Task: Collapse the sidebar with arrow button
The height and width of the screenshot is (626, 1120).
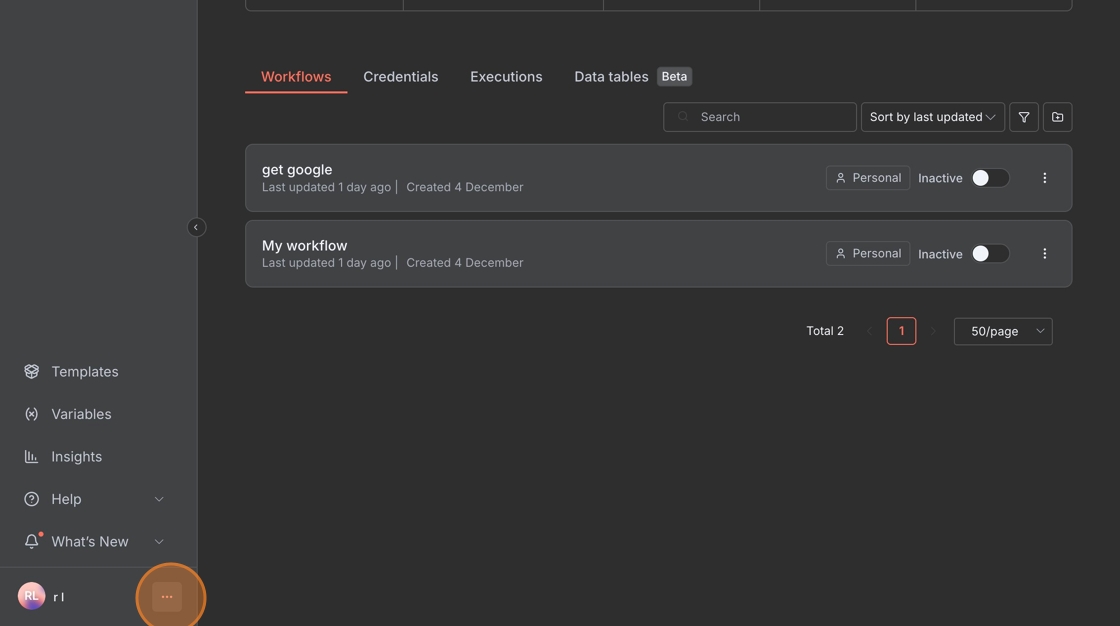Action: tap(196, 227)
